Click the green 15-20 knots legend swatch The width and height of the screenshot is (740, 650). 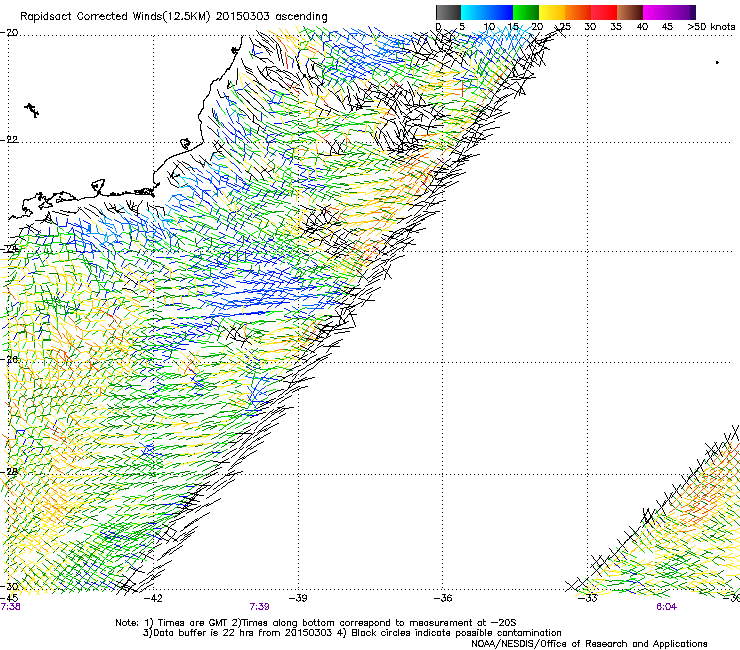[526, 12]
